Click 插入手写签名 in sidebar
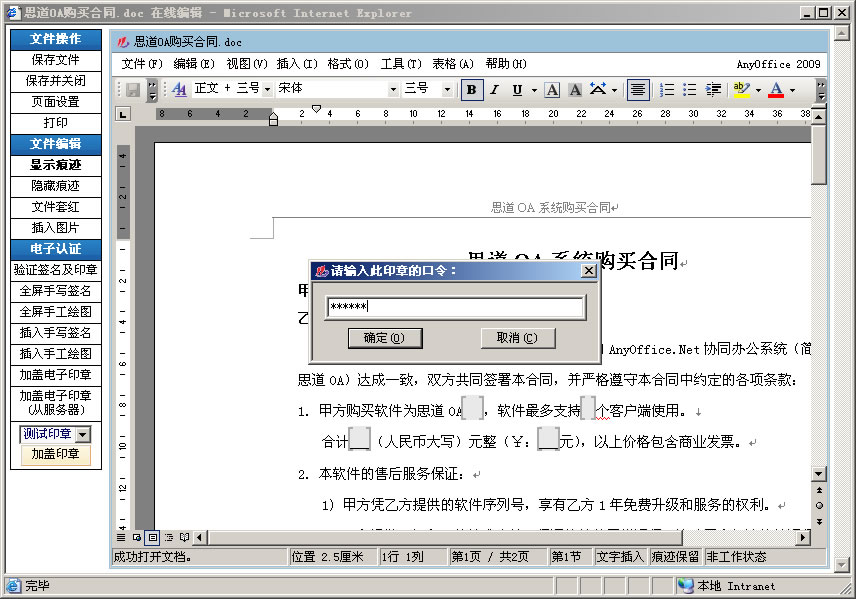This screenshot has height=599, width=856. (x=56, y=333)
